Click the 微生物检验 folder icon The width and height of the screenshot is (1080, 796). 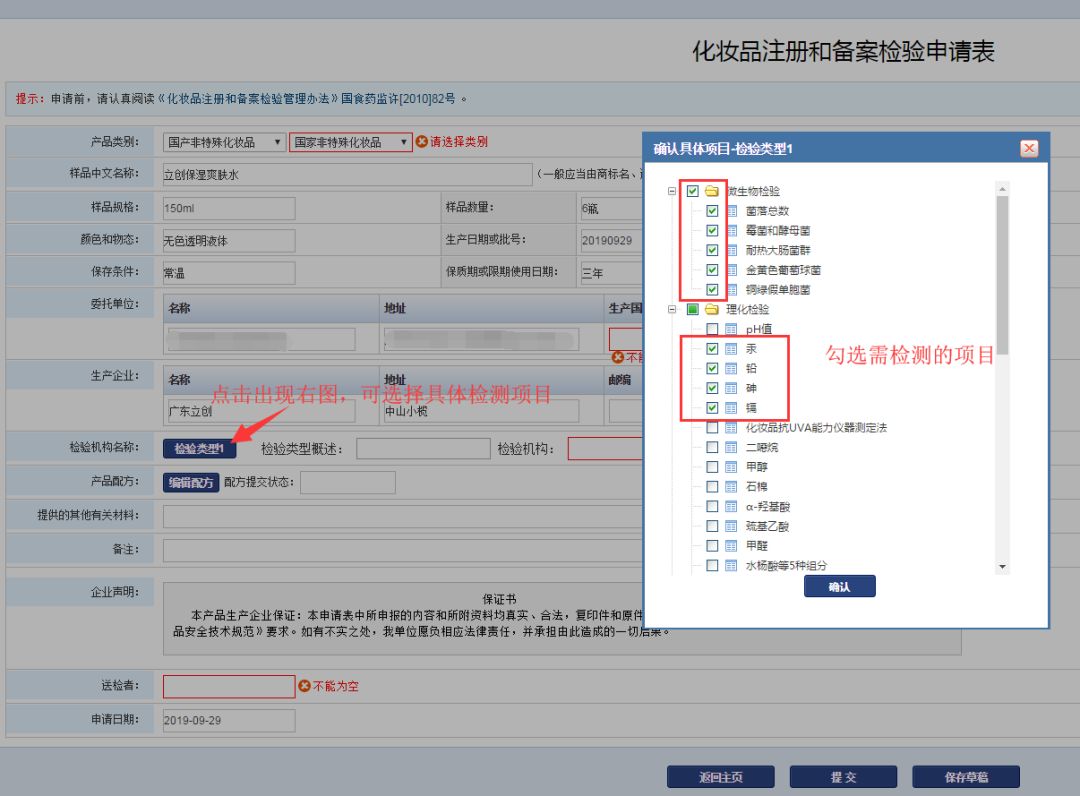[712, 191]
